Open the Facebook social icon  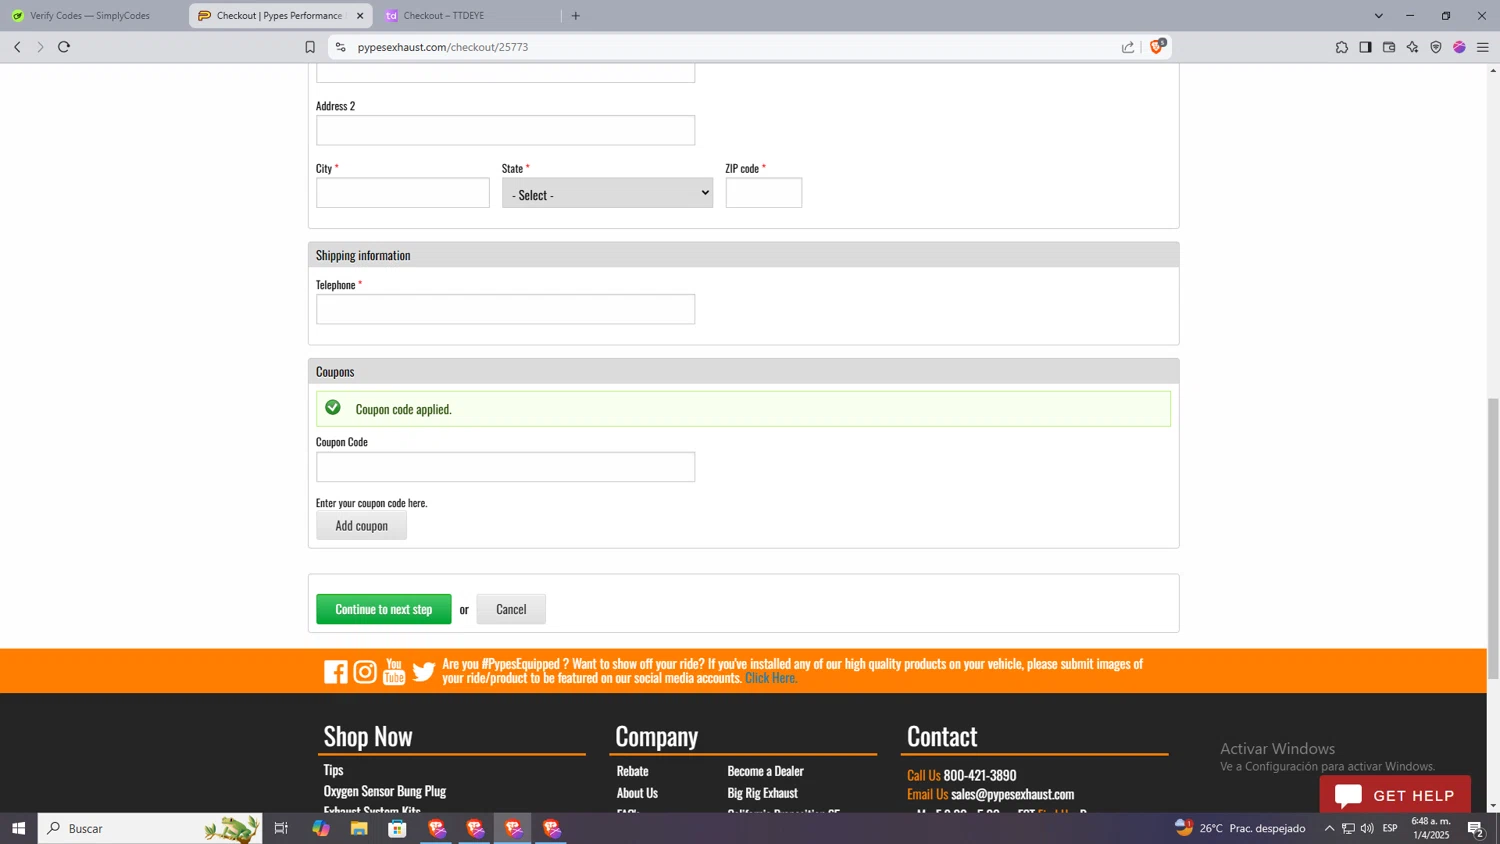pos(336,672)
